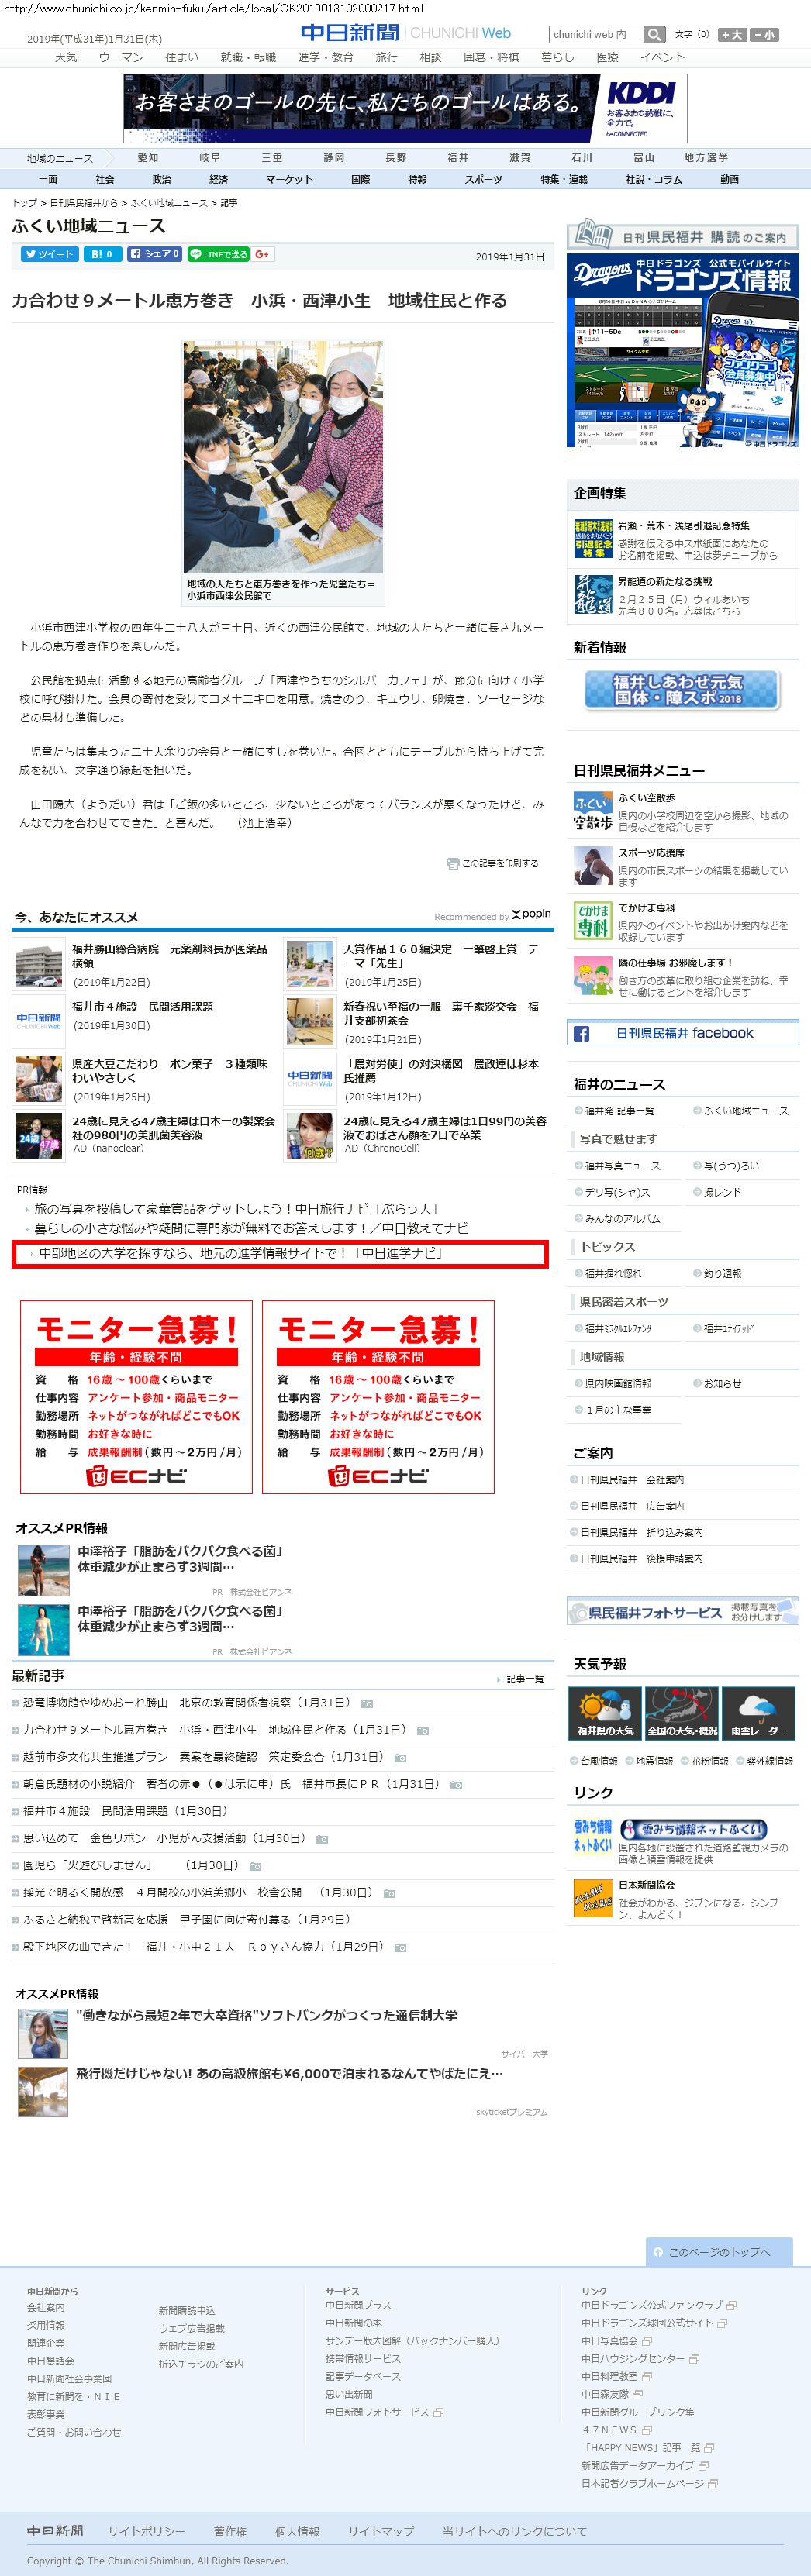Click the Hatena B! bookmark button
This screenshot has width=811, height=2576.
click(102, 254)
